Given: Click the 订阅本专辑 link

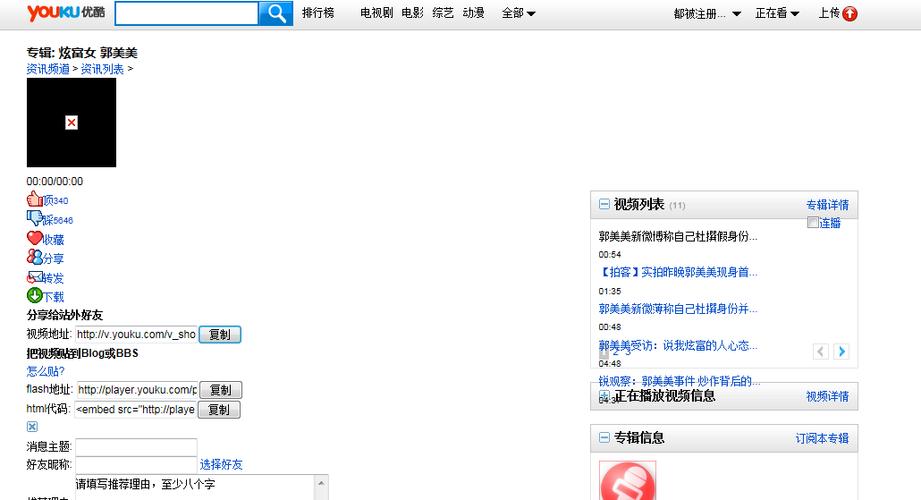Looking at the screenshot, I should [x=822, y=438].
